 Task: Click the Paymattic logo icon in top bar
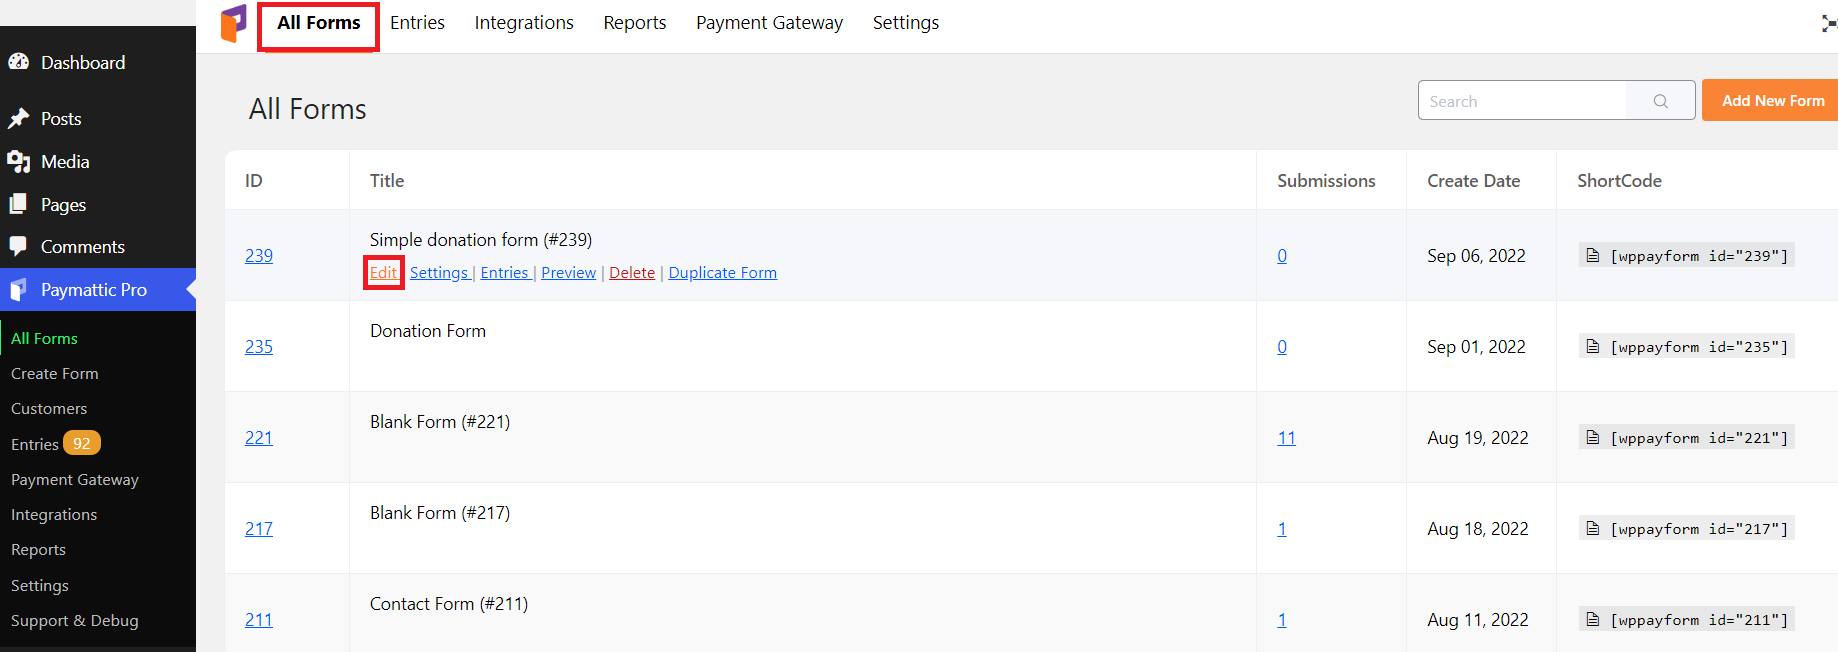click(233, 23)
